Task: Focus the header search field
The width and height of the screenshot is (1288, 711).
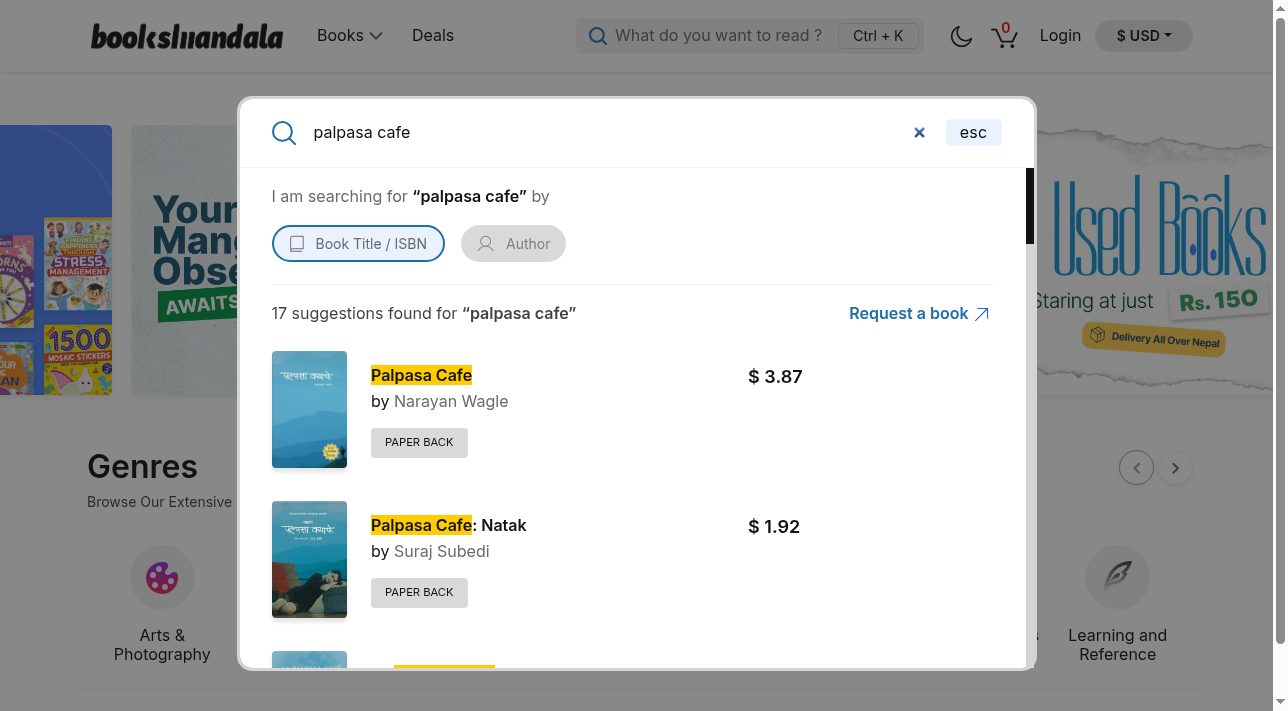Action: tap(750, 36)
